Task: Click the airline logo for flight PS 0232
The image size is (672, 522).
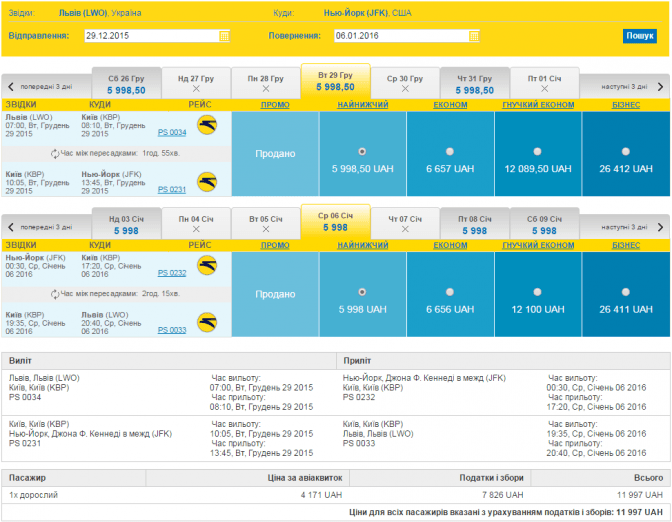Action: 207,266
